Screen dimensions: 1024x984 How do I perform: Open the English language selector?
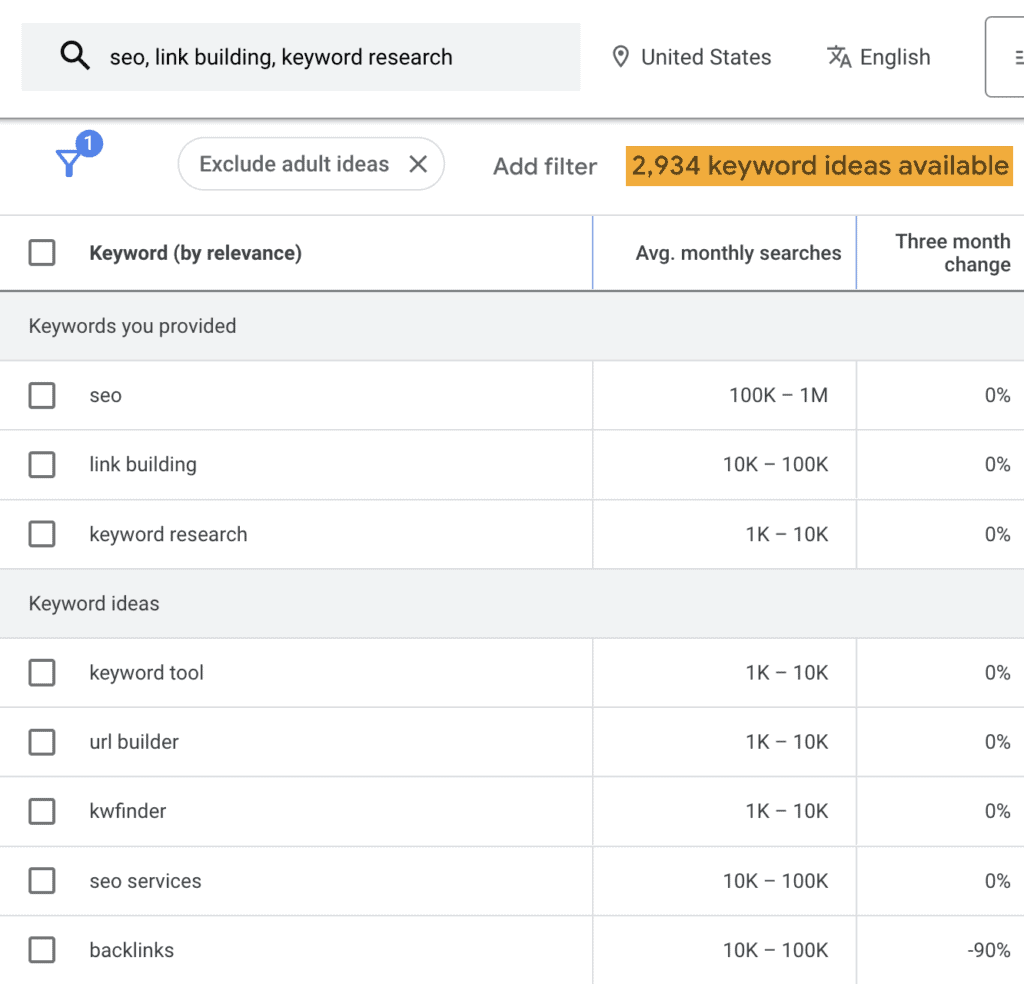click(896, 57)
